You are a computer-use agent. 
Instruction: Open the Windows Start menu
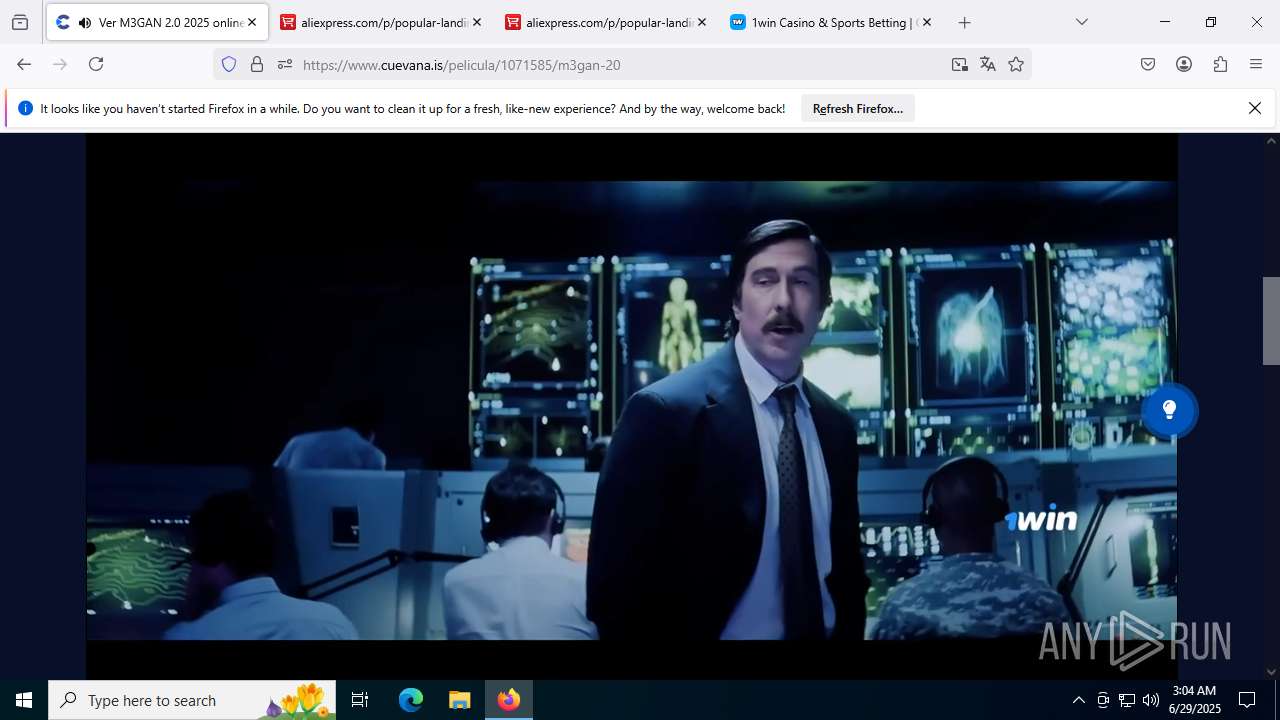point(24,700)
